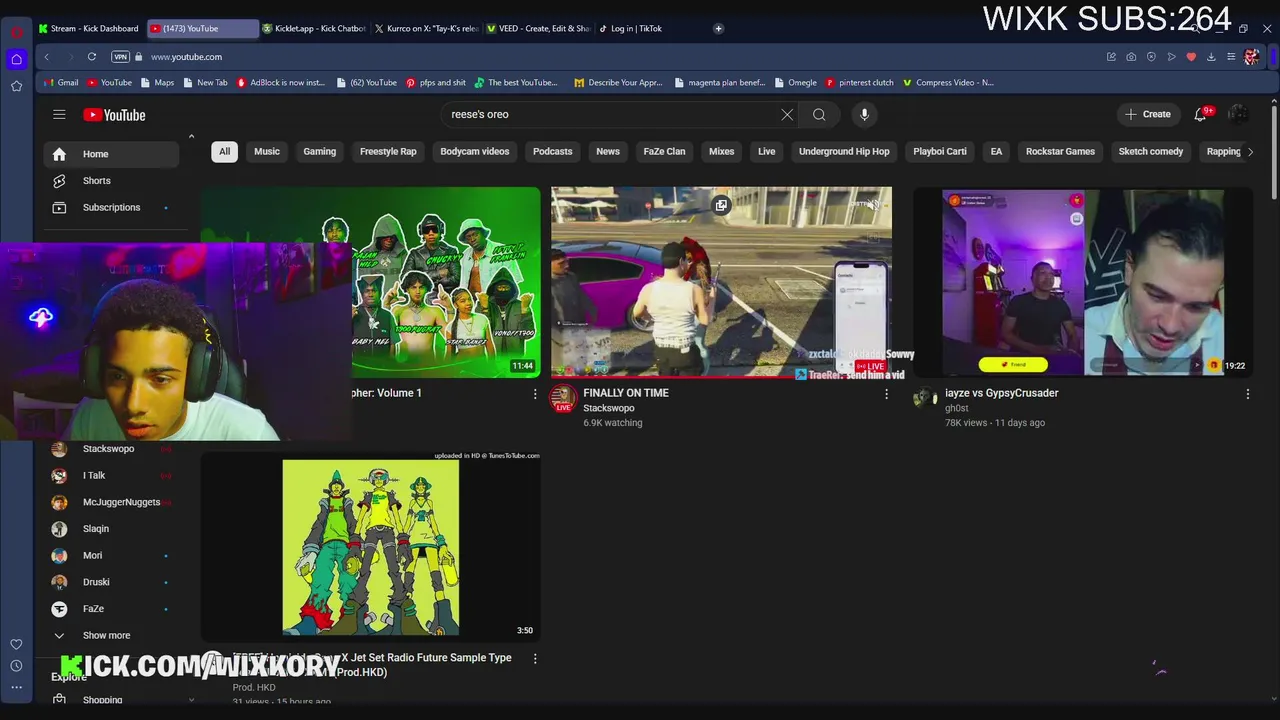Switch to the Kurrco on X tab

tap(426, 28)
